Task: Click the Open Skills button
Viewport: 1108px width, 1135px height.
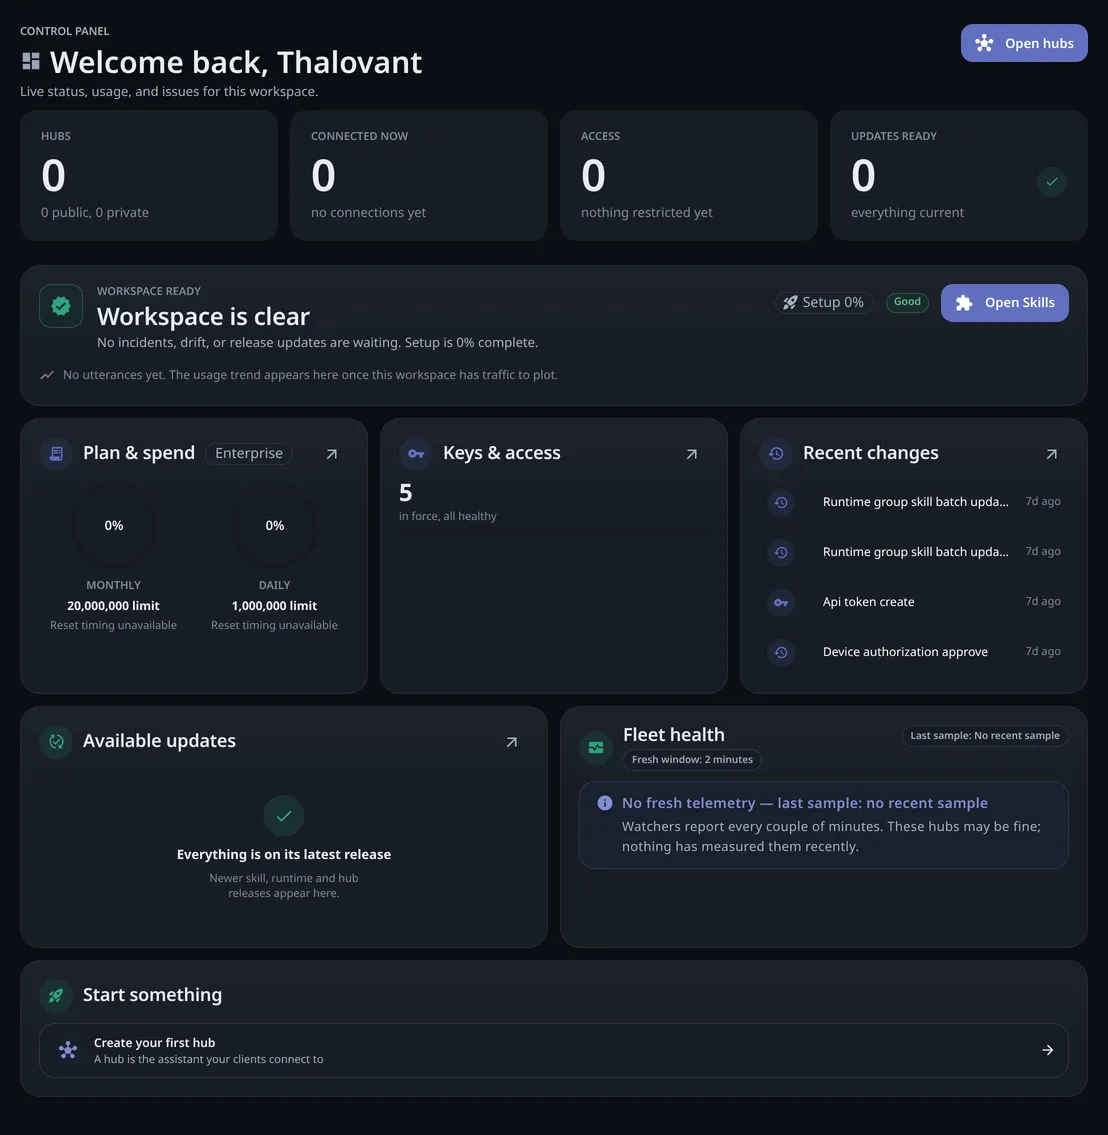Action: (x=1004, y=303)
